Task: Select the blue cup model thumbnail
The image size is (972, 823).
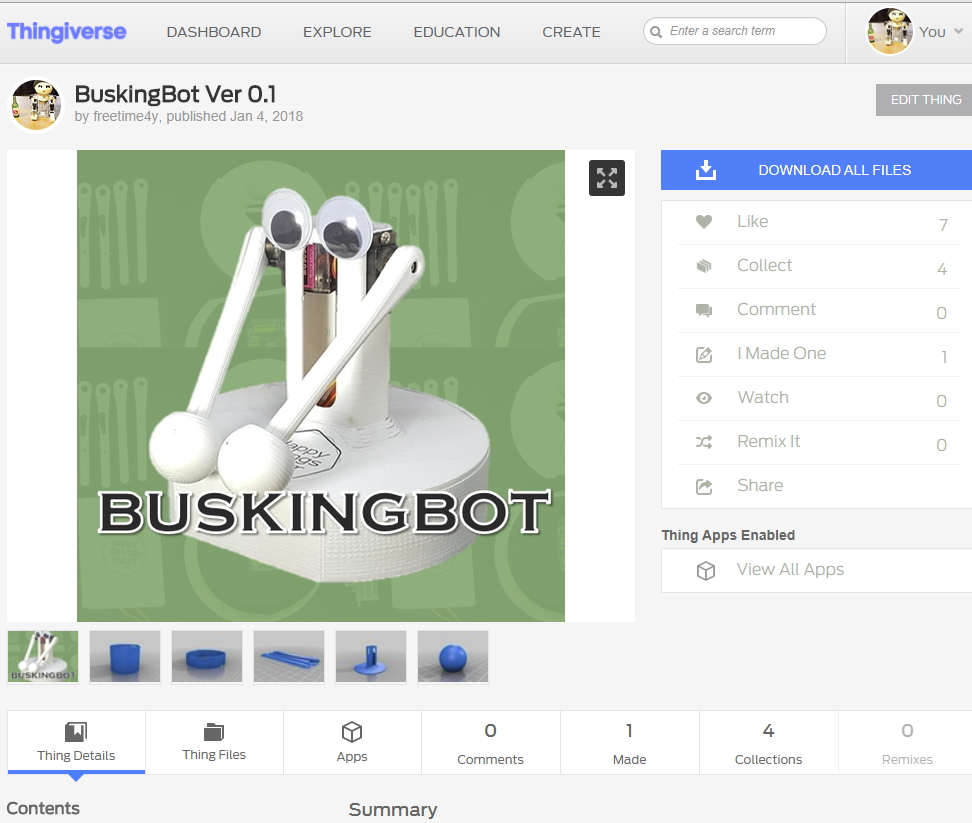Action: pyautogui.click(x=125, y=657)
